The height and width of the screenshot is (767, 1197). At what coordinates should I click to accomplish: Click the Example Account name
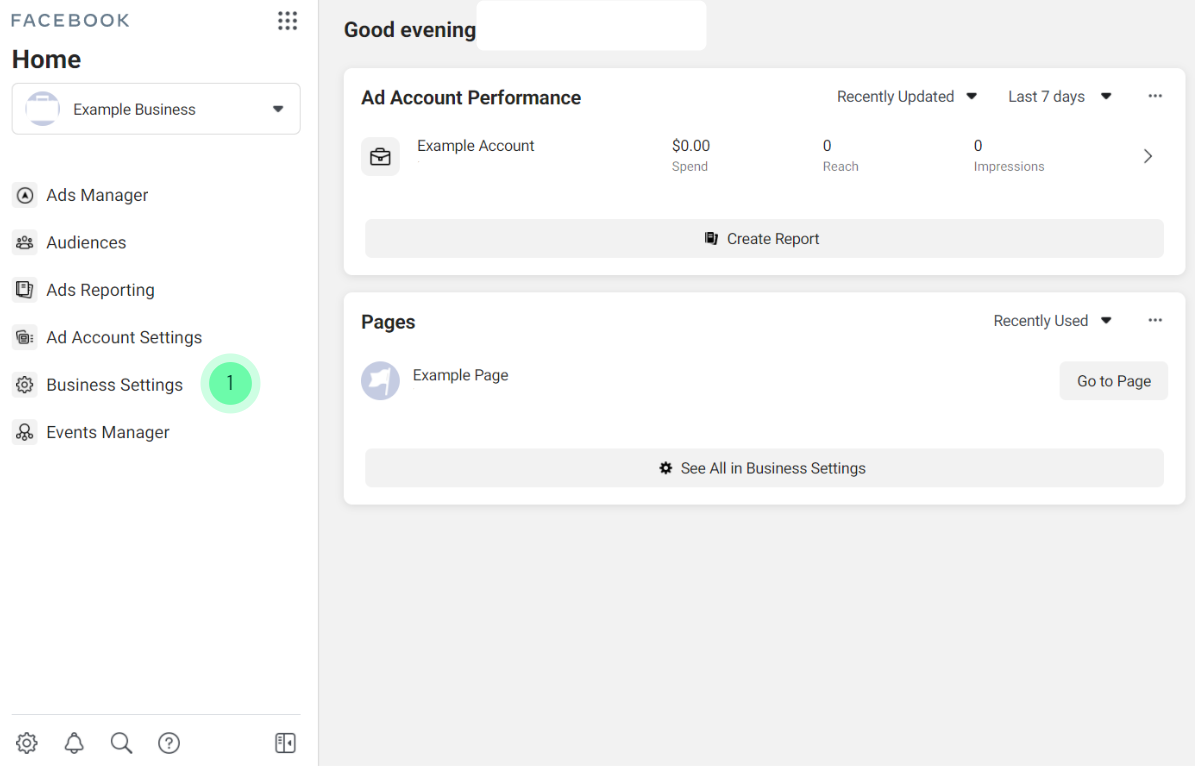tap(476, 146)
